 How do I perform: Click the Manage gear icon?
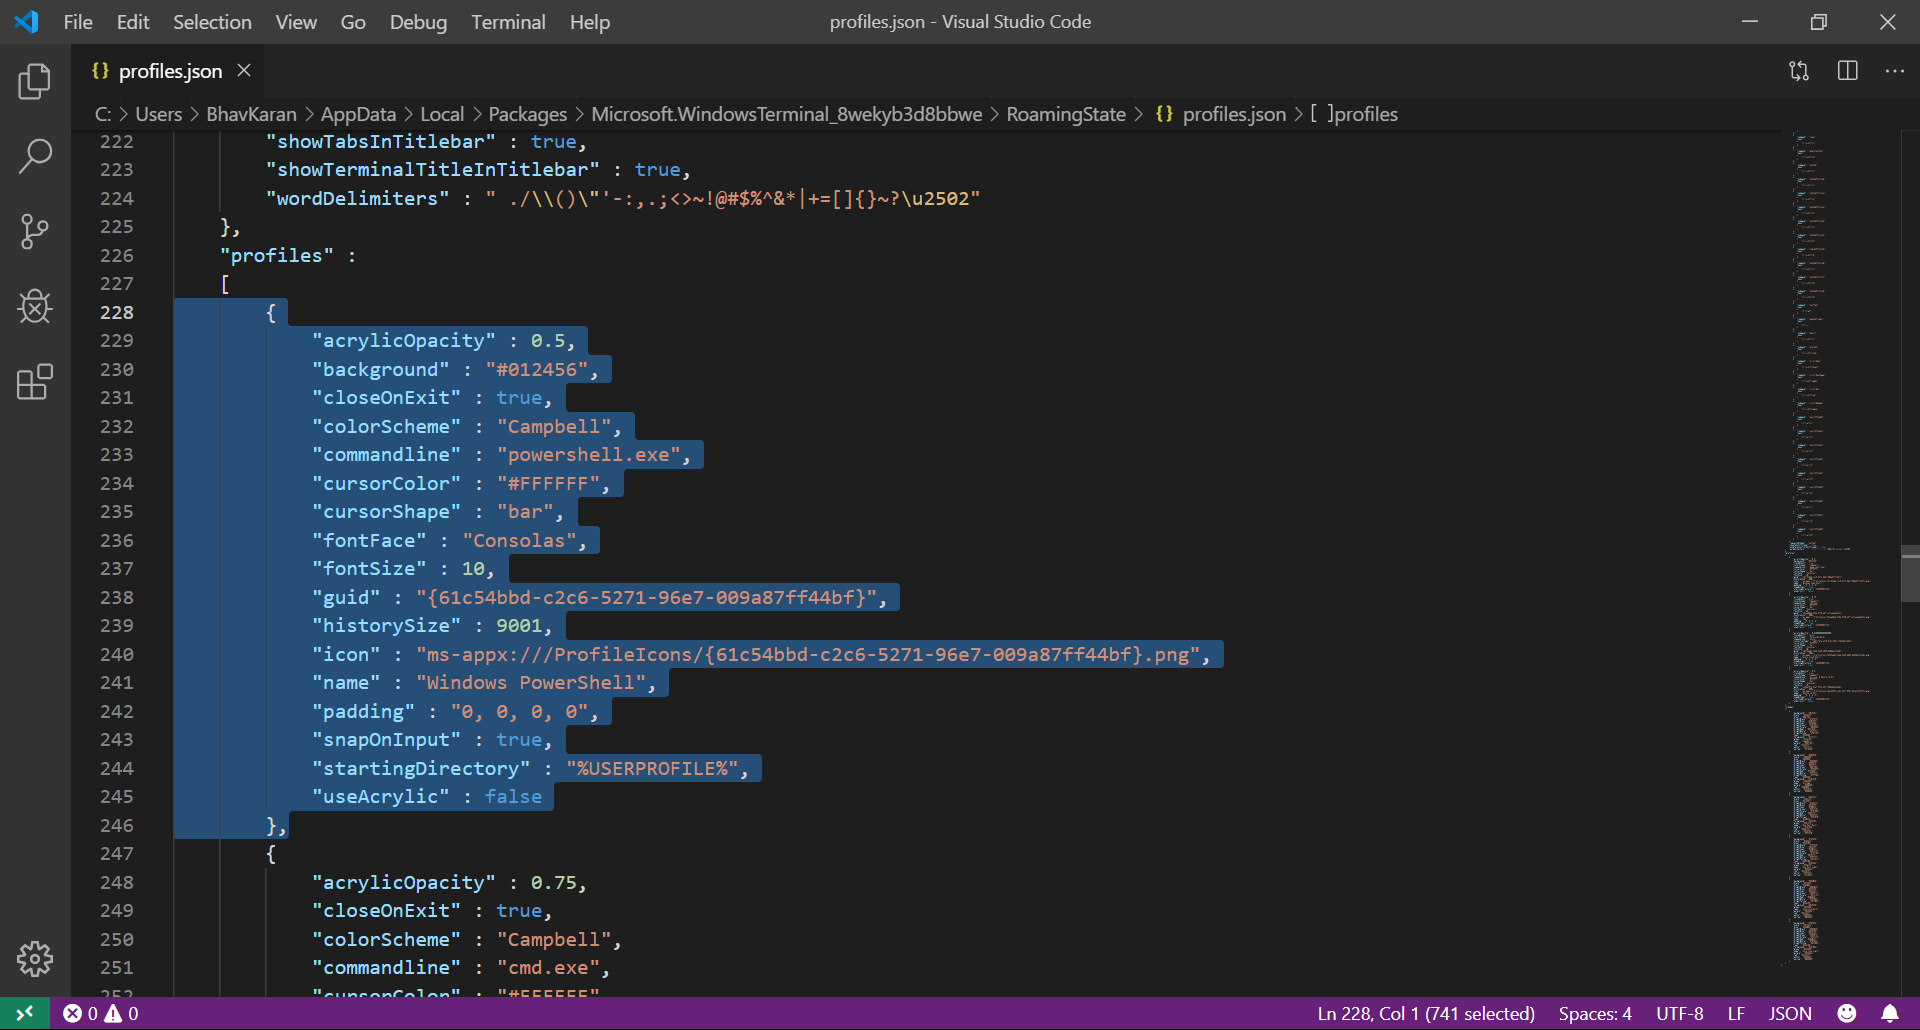pyautogui.click(x=35, y=959)
